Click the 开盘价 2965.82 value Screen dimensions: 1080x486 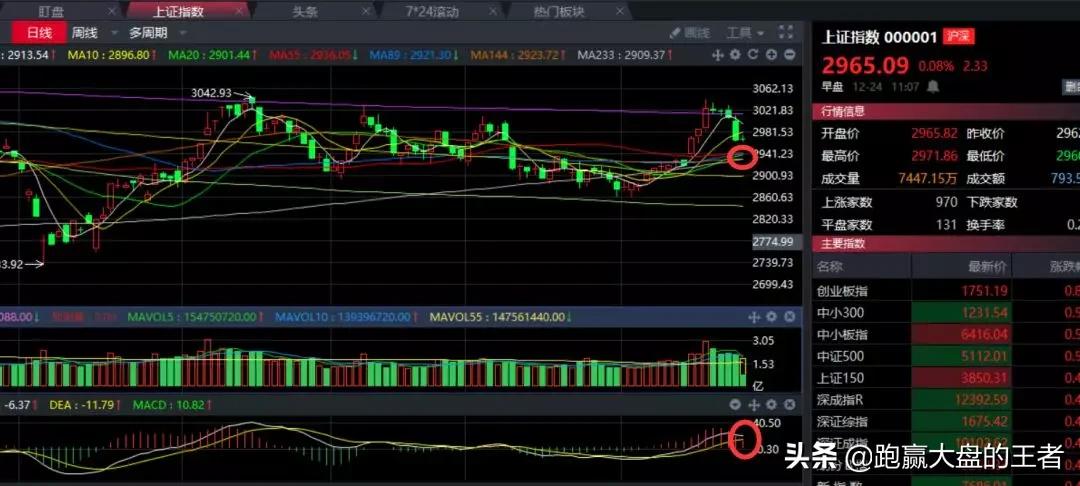934,134
